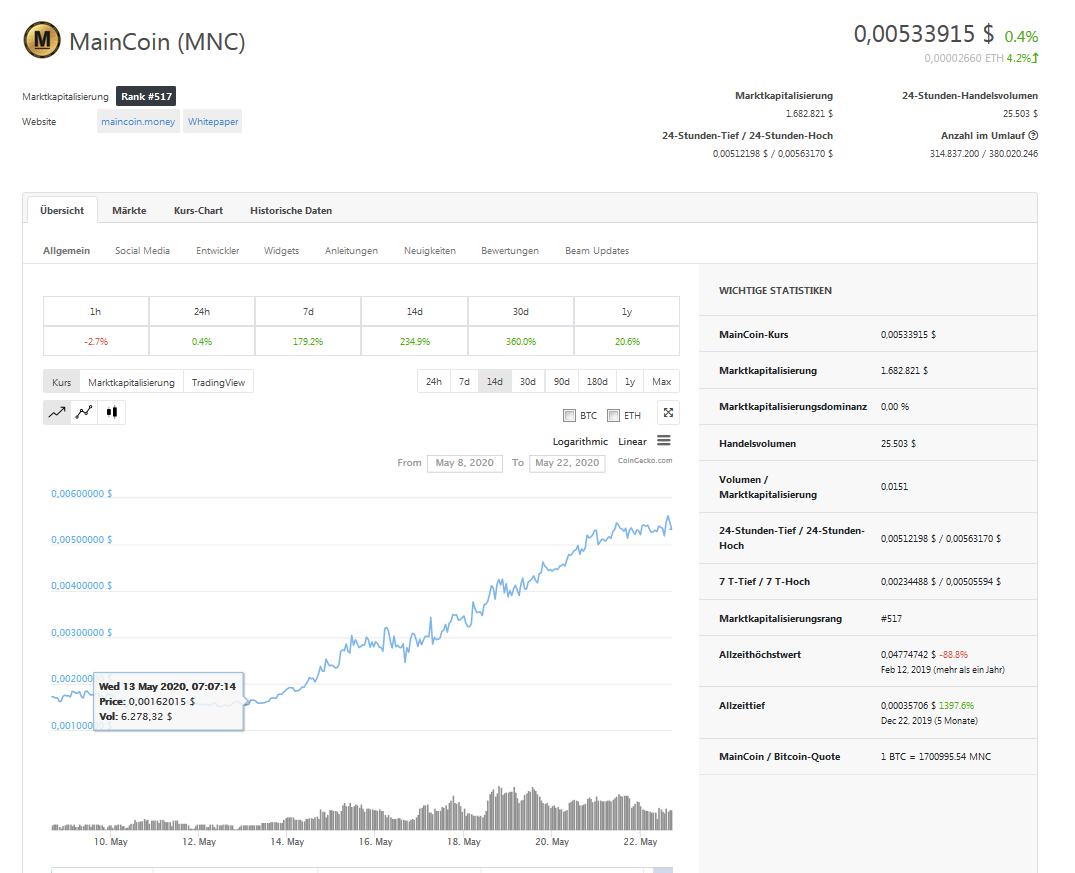Click the Volumen / Marktkapitalisierung value 0.0151
The height and width of the screenshot is (873, 1075).
tap(894, 487)
